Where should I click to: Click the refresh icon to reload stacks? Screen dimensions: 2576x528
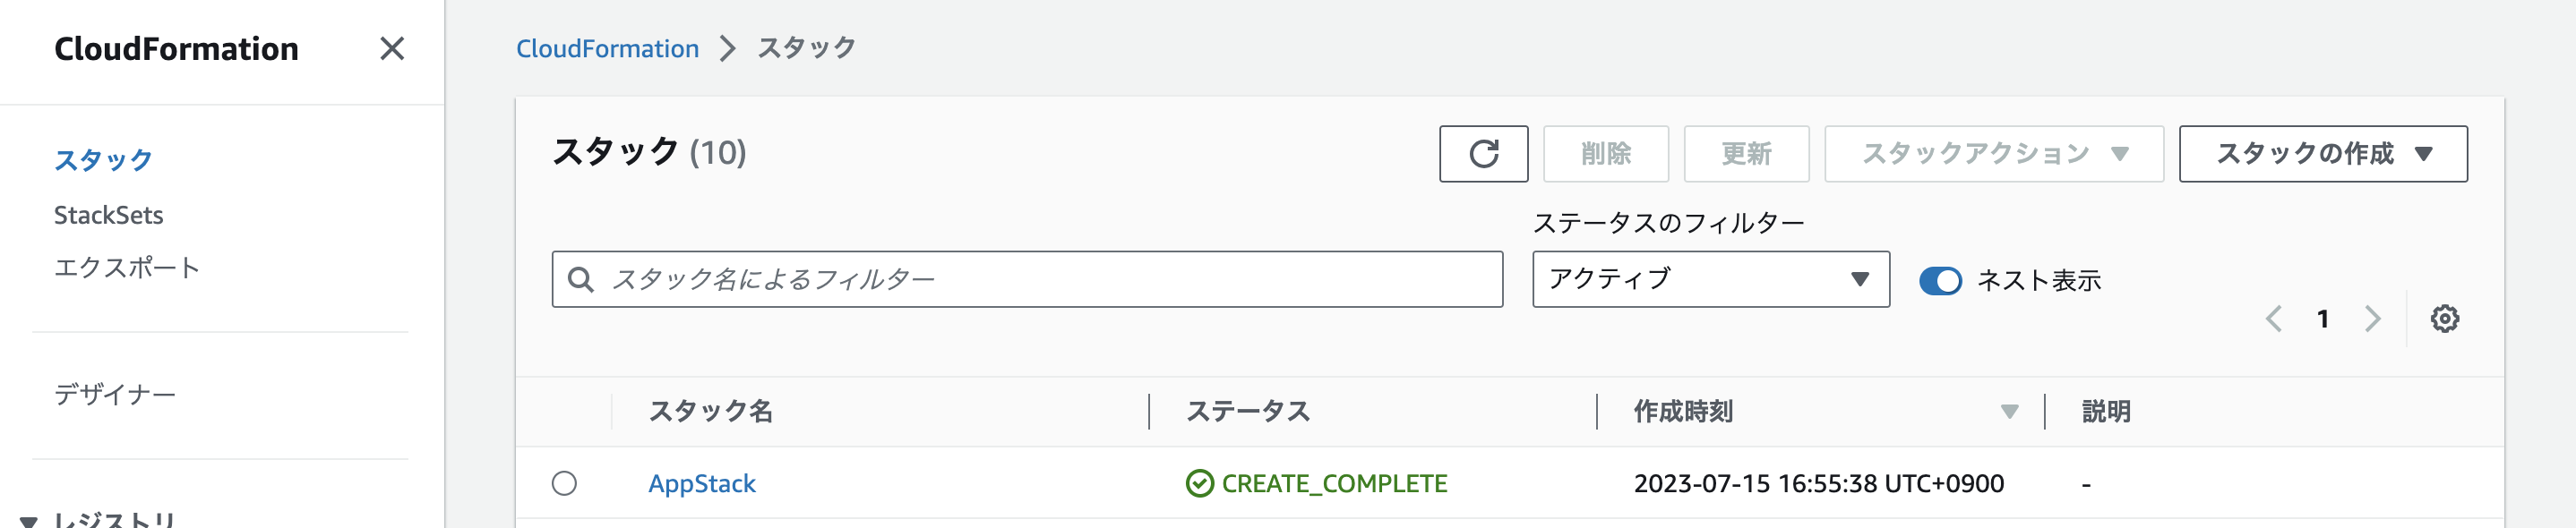pyautogui.click(x=1484, y=154)
